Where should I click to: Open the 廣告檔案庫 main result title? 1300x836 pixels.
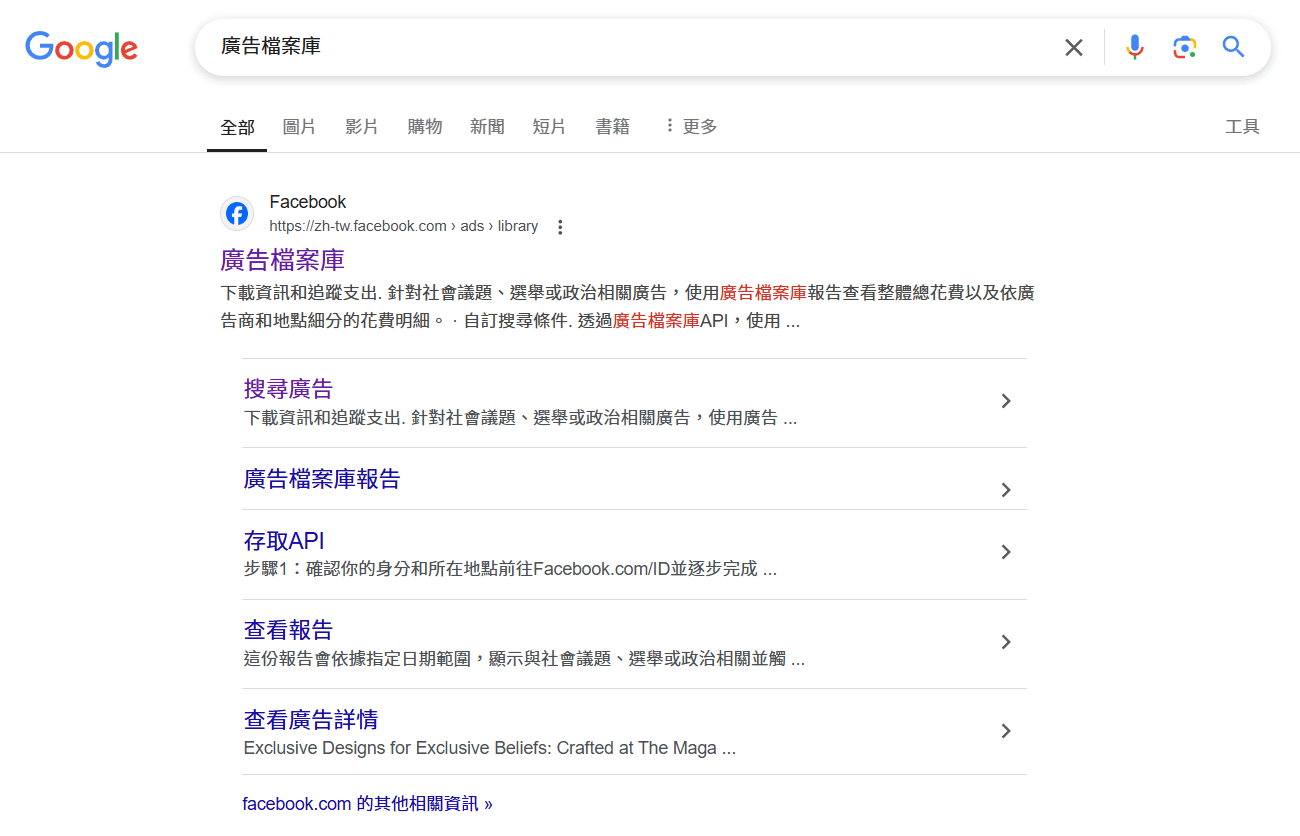click(x=282, y=260)
